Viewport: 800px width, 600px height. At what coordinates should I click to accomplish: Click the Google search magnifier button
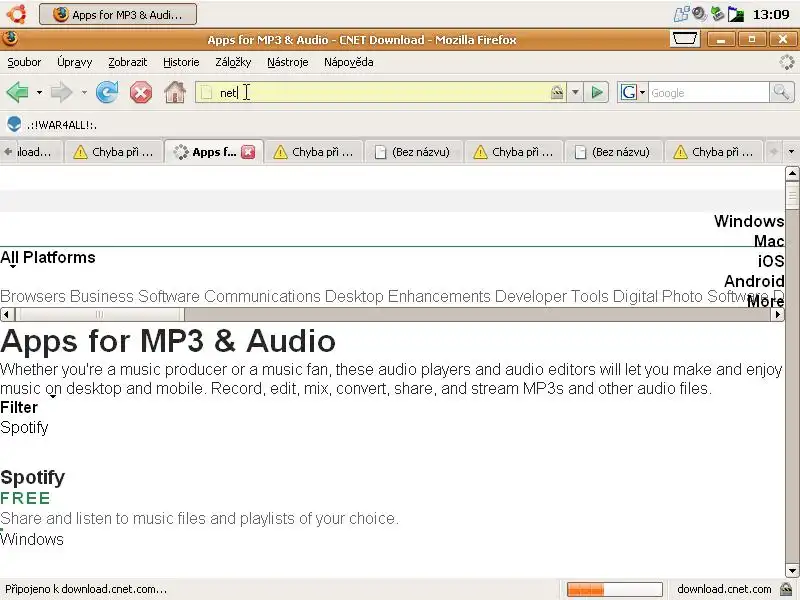781,92
